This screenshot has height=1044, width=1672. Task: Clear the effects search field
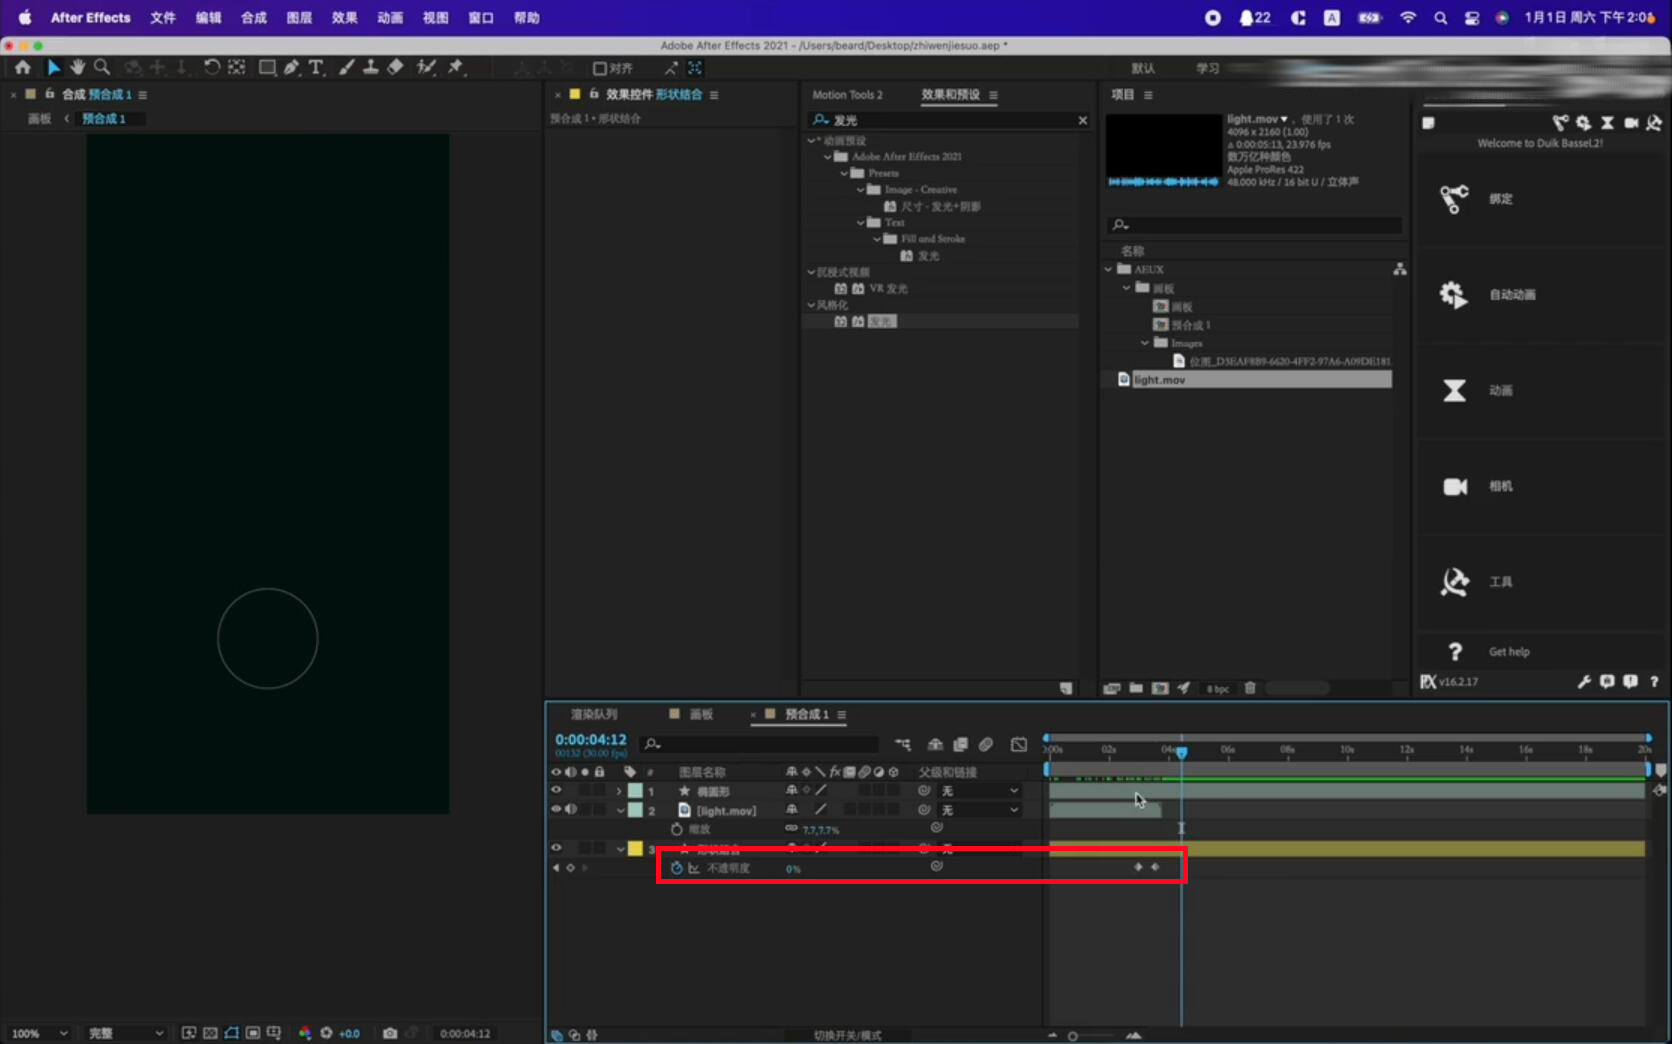tap(1082, 120)
